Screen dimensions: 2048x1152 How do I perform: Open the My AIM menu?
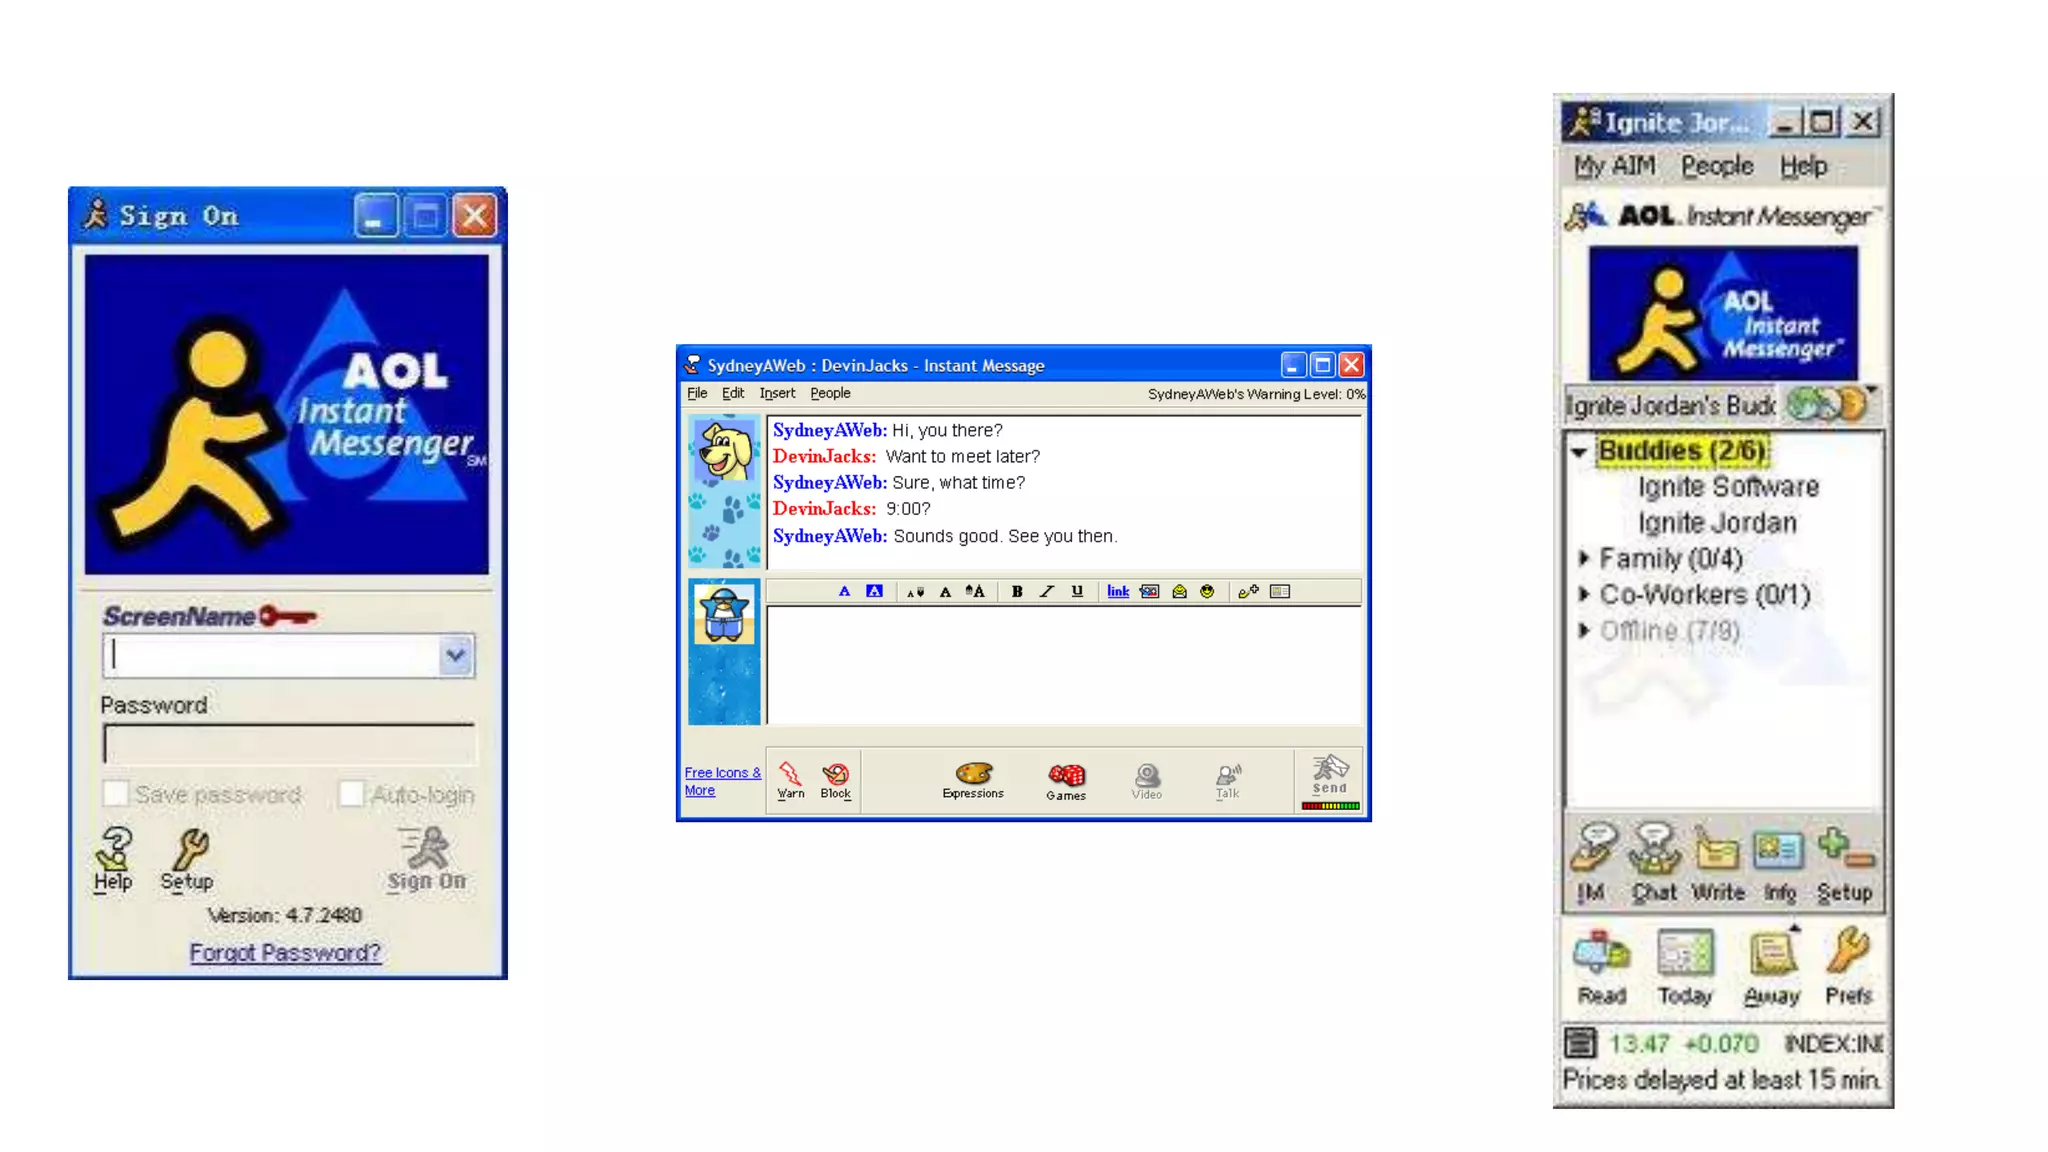1614,165
